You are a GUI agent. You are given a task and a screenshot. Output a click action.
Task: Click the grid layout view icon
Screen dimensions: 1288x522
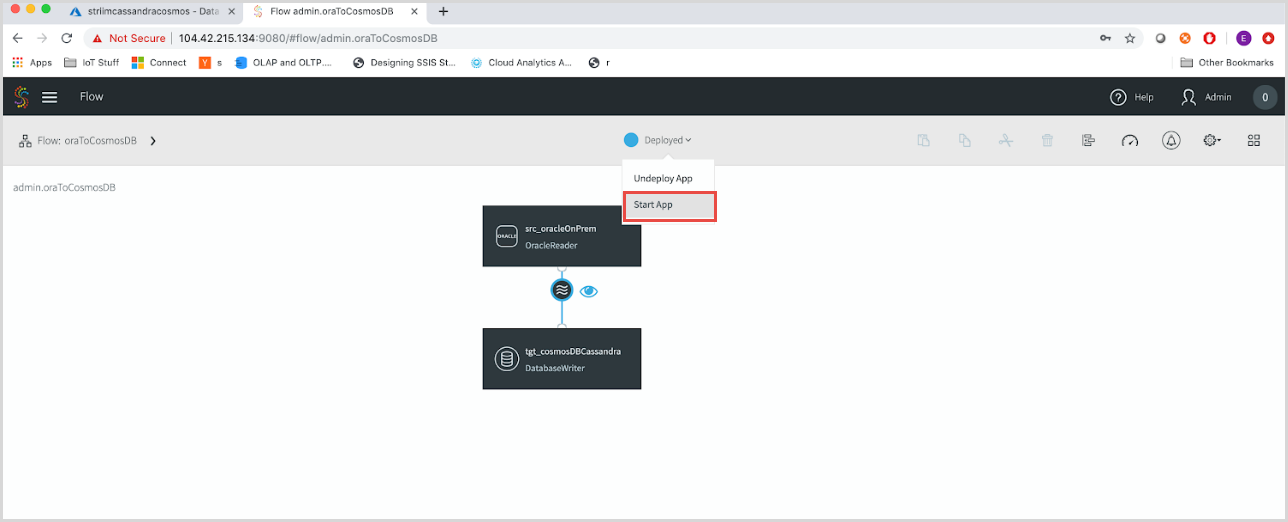[1253, 140]
